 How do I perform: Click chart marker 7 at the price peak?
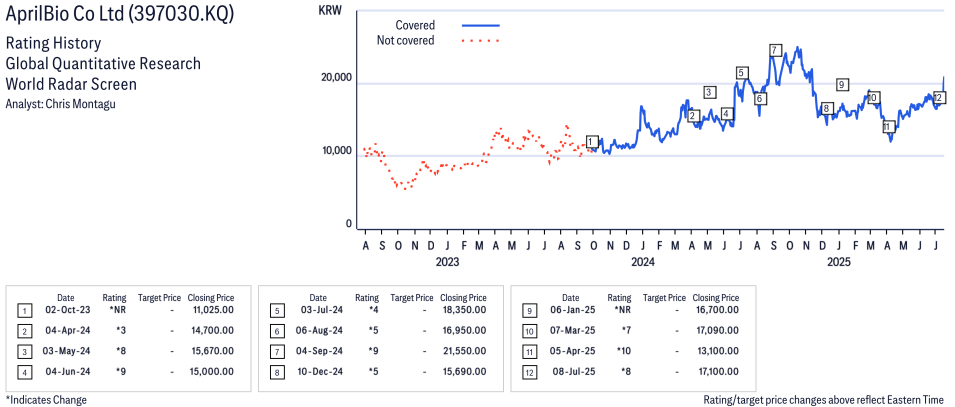coord(775,50)
